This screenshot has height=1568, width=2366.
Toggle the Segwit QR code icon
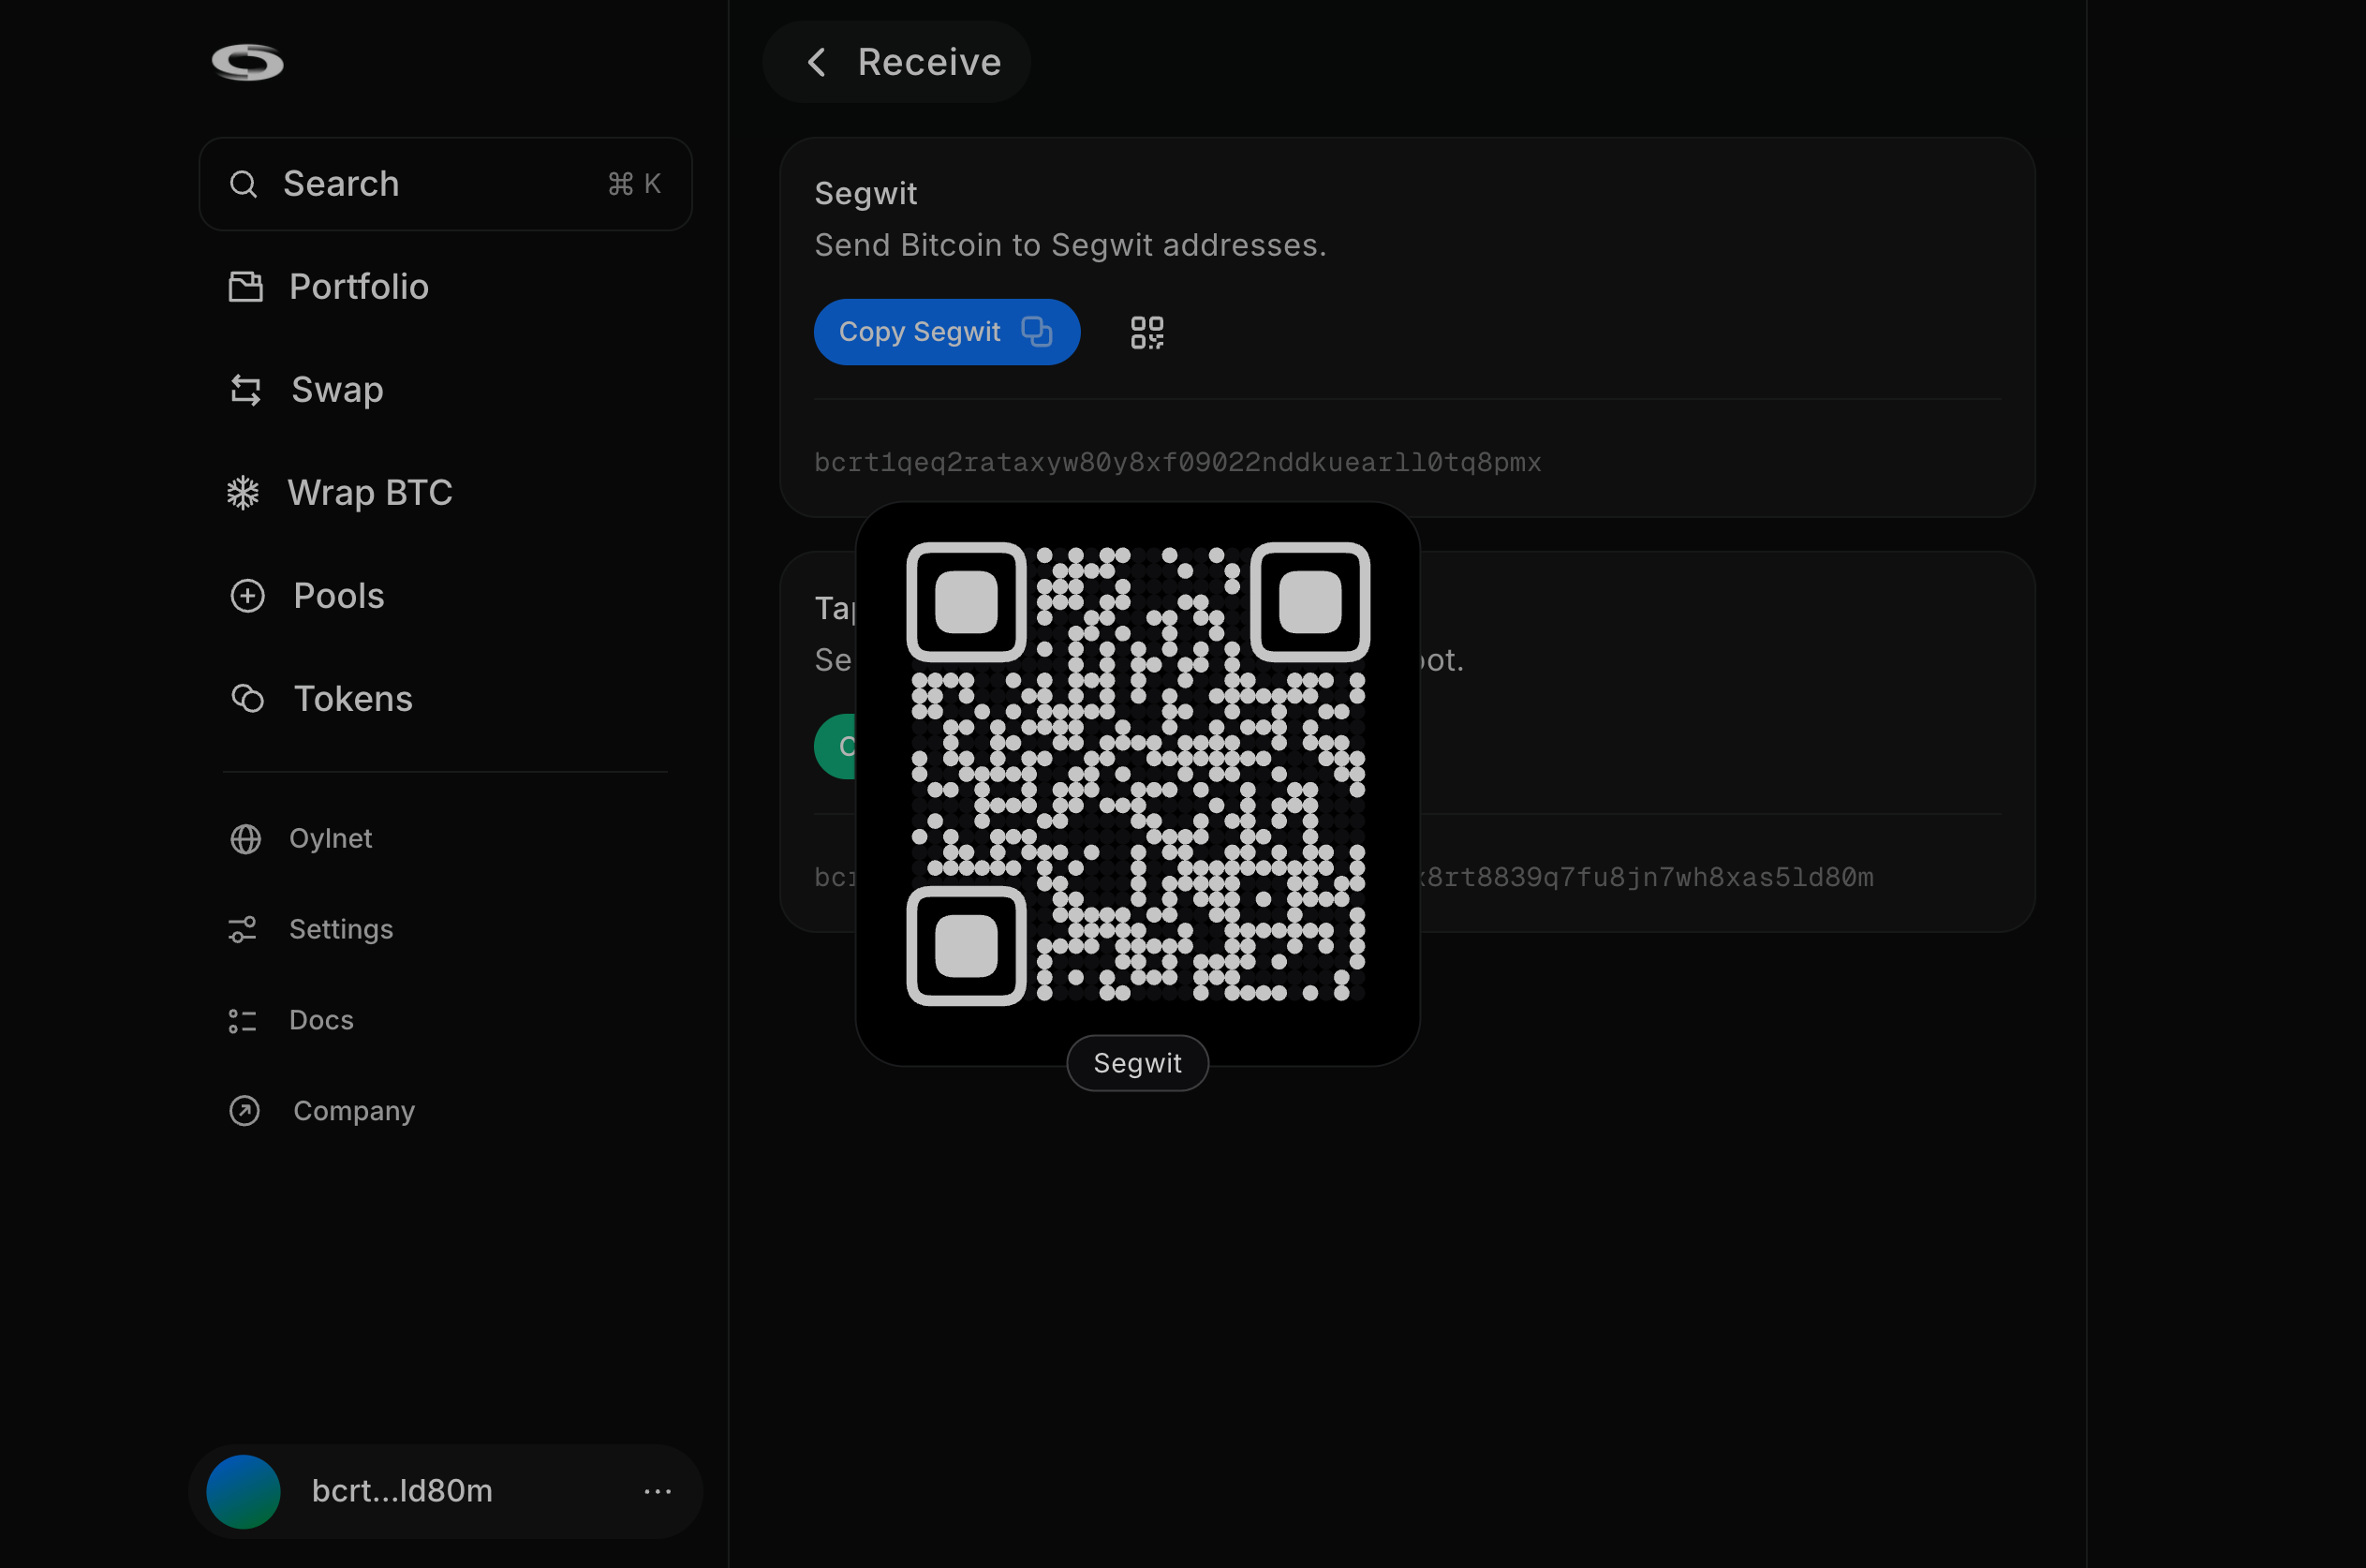[x=1146, y=332]
